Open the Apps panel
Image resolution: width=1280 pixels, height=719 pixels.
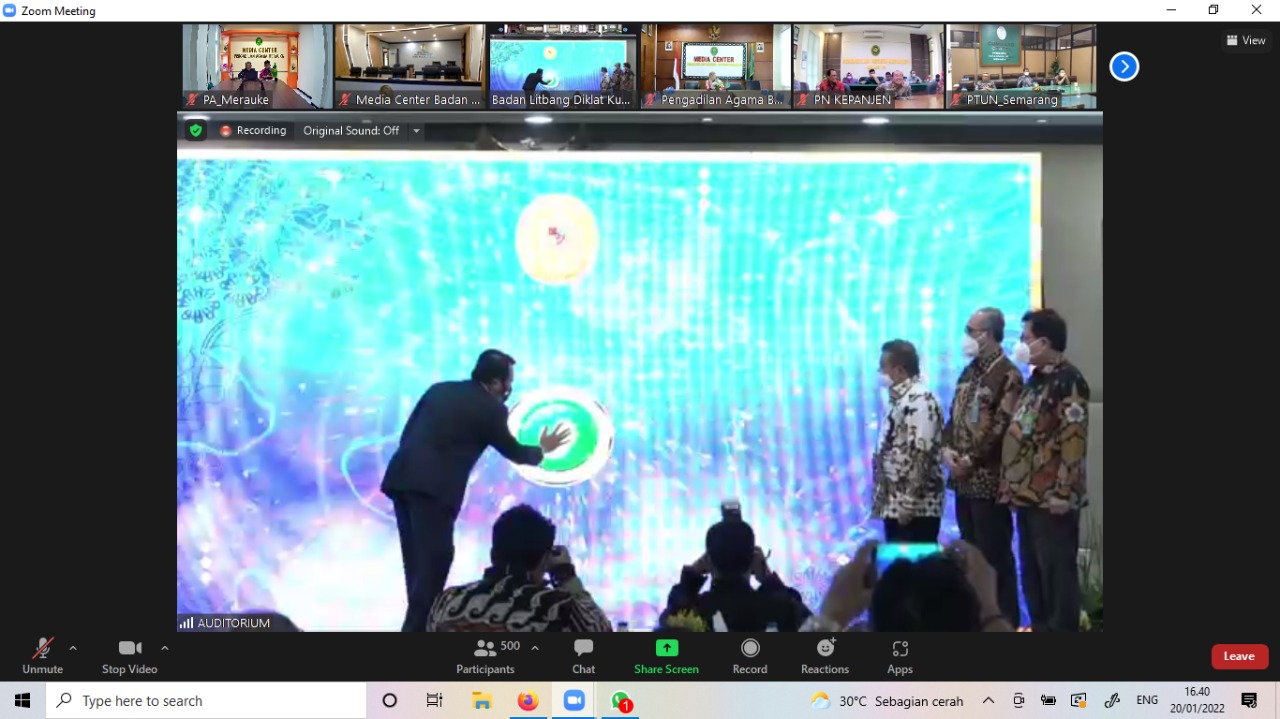[900, 656]
